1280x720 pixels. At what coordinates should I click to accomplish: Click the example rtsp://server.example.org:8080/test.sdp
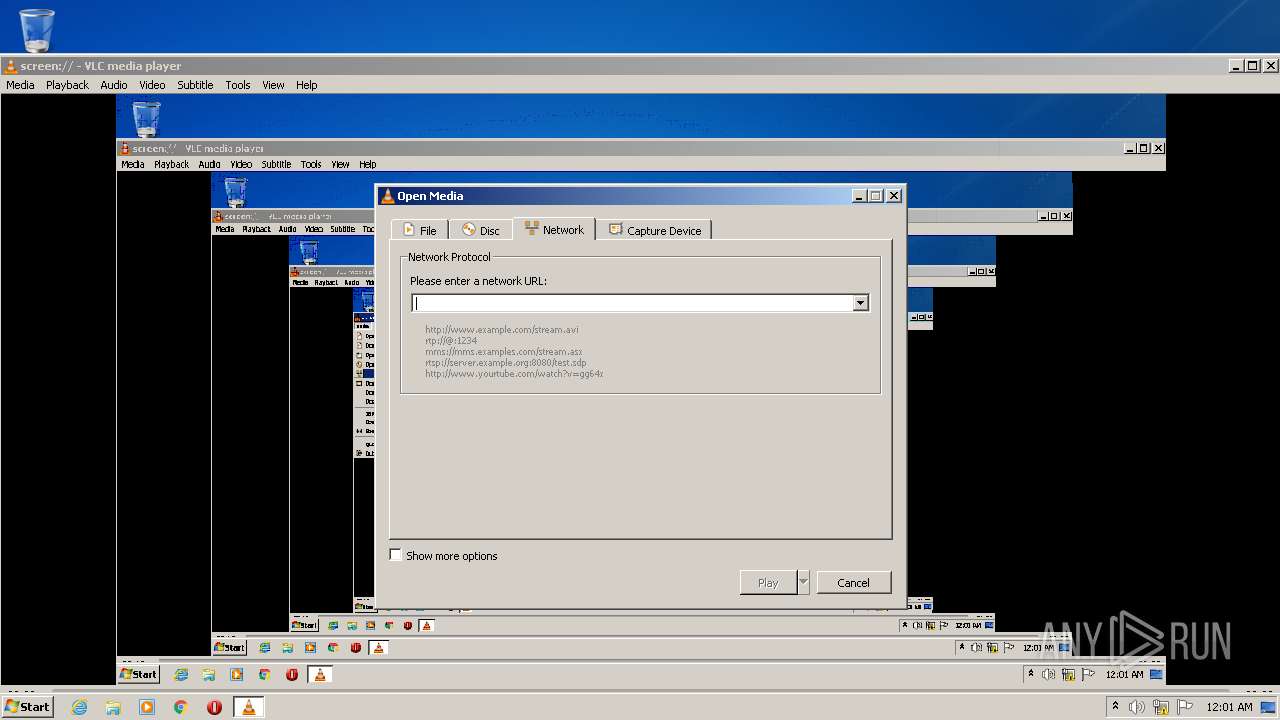point(505,362)
